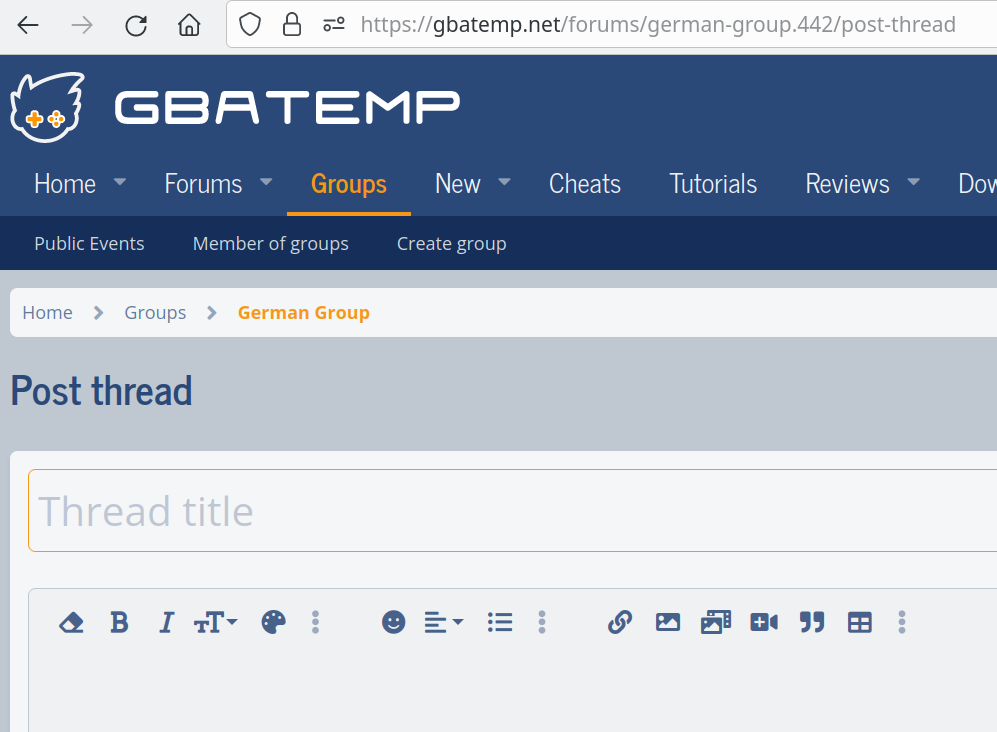The height and width of the screenshot is (732, 997).
Task: Click into the message editor body
Action: [512, 693]
